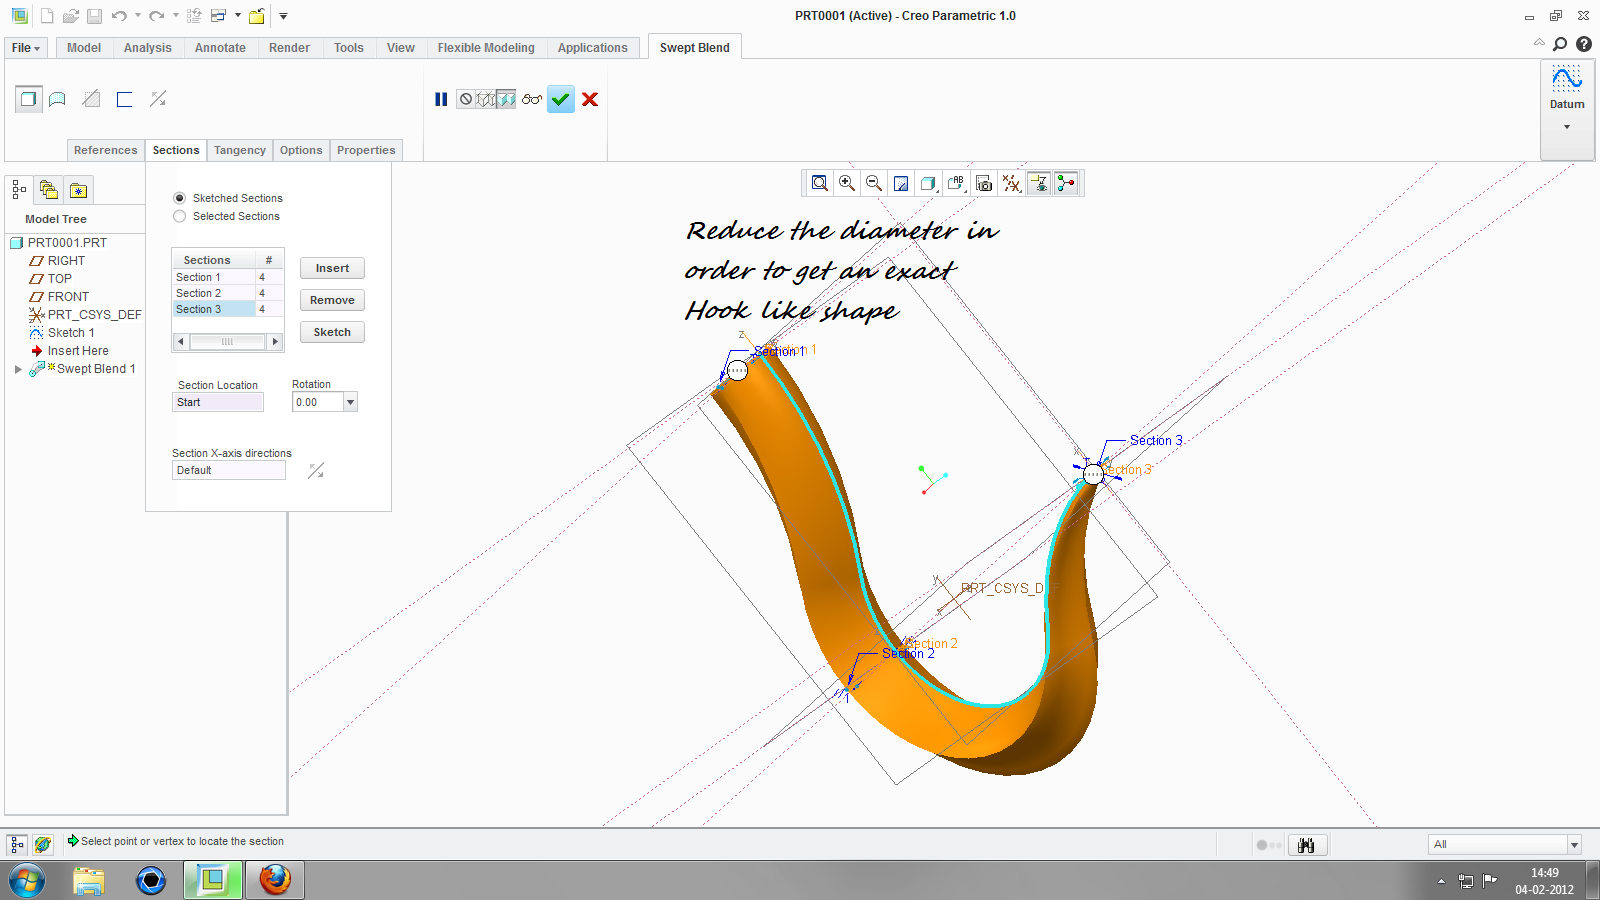Show the Model Tree navigator tab
The image size is (1600, 900).
19,190
